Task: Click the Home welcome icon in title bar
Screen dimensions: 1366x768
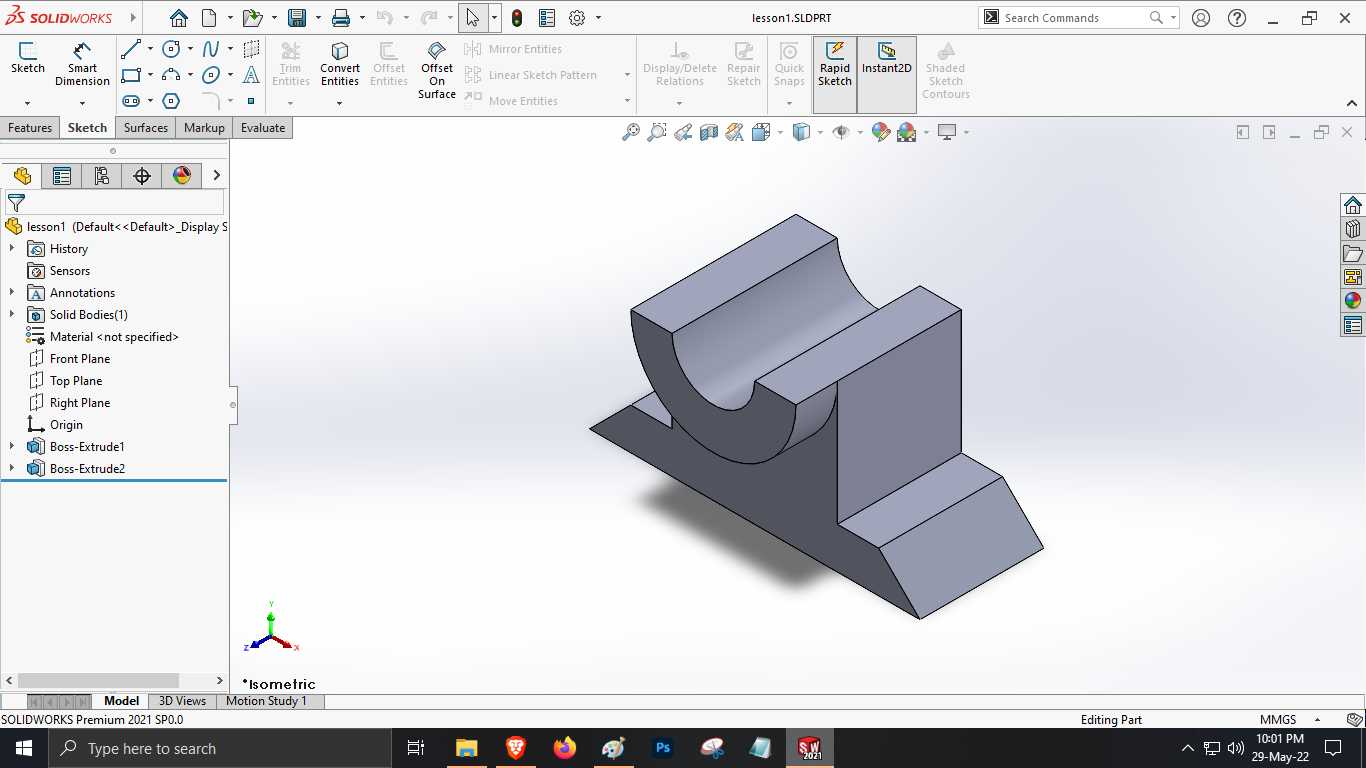Action: coord(178,18)
